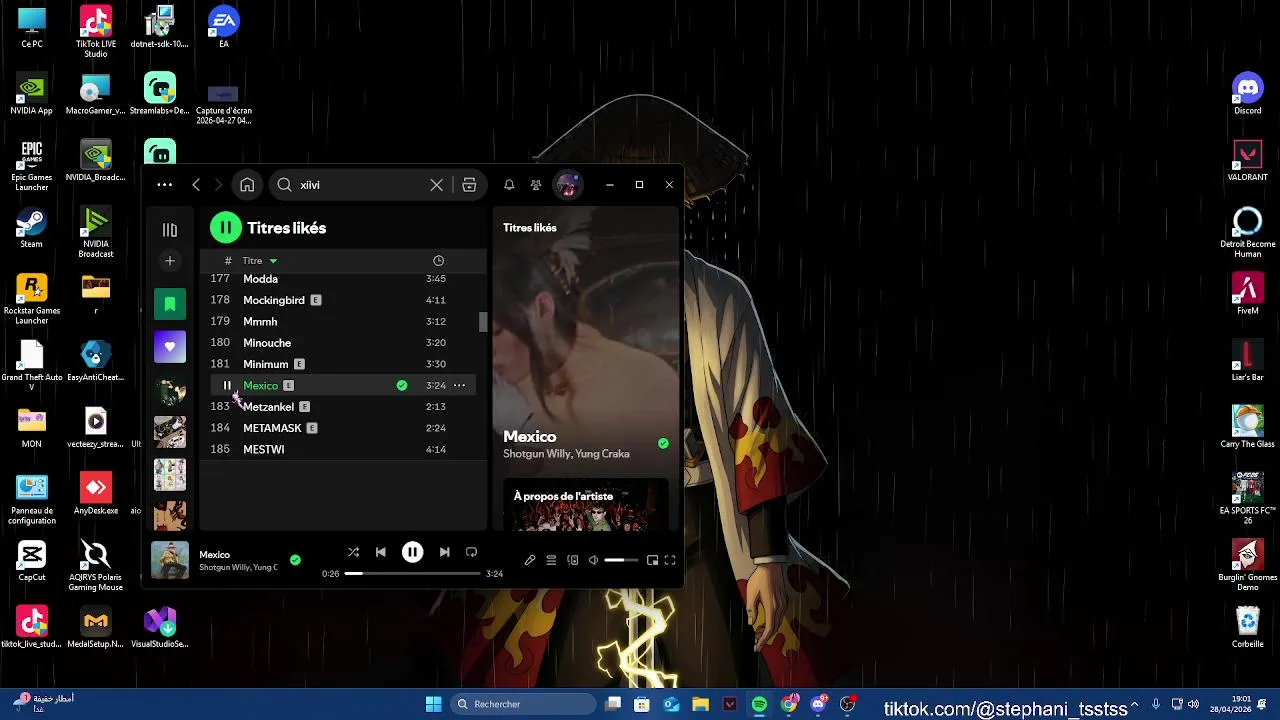Open the Spotify three-dots menu
1280x720 pixels.
(164, 185)
